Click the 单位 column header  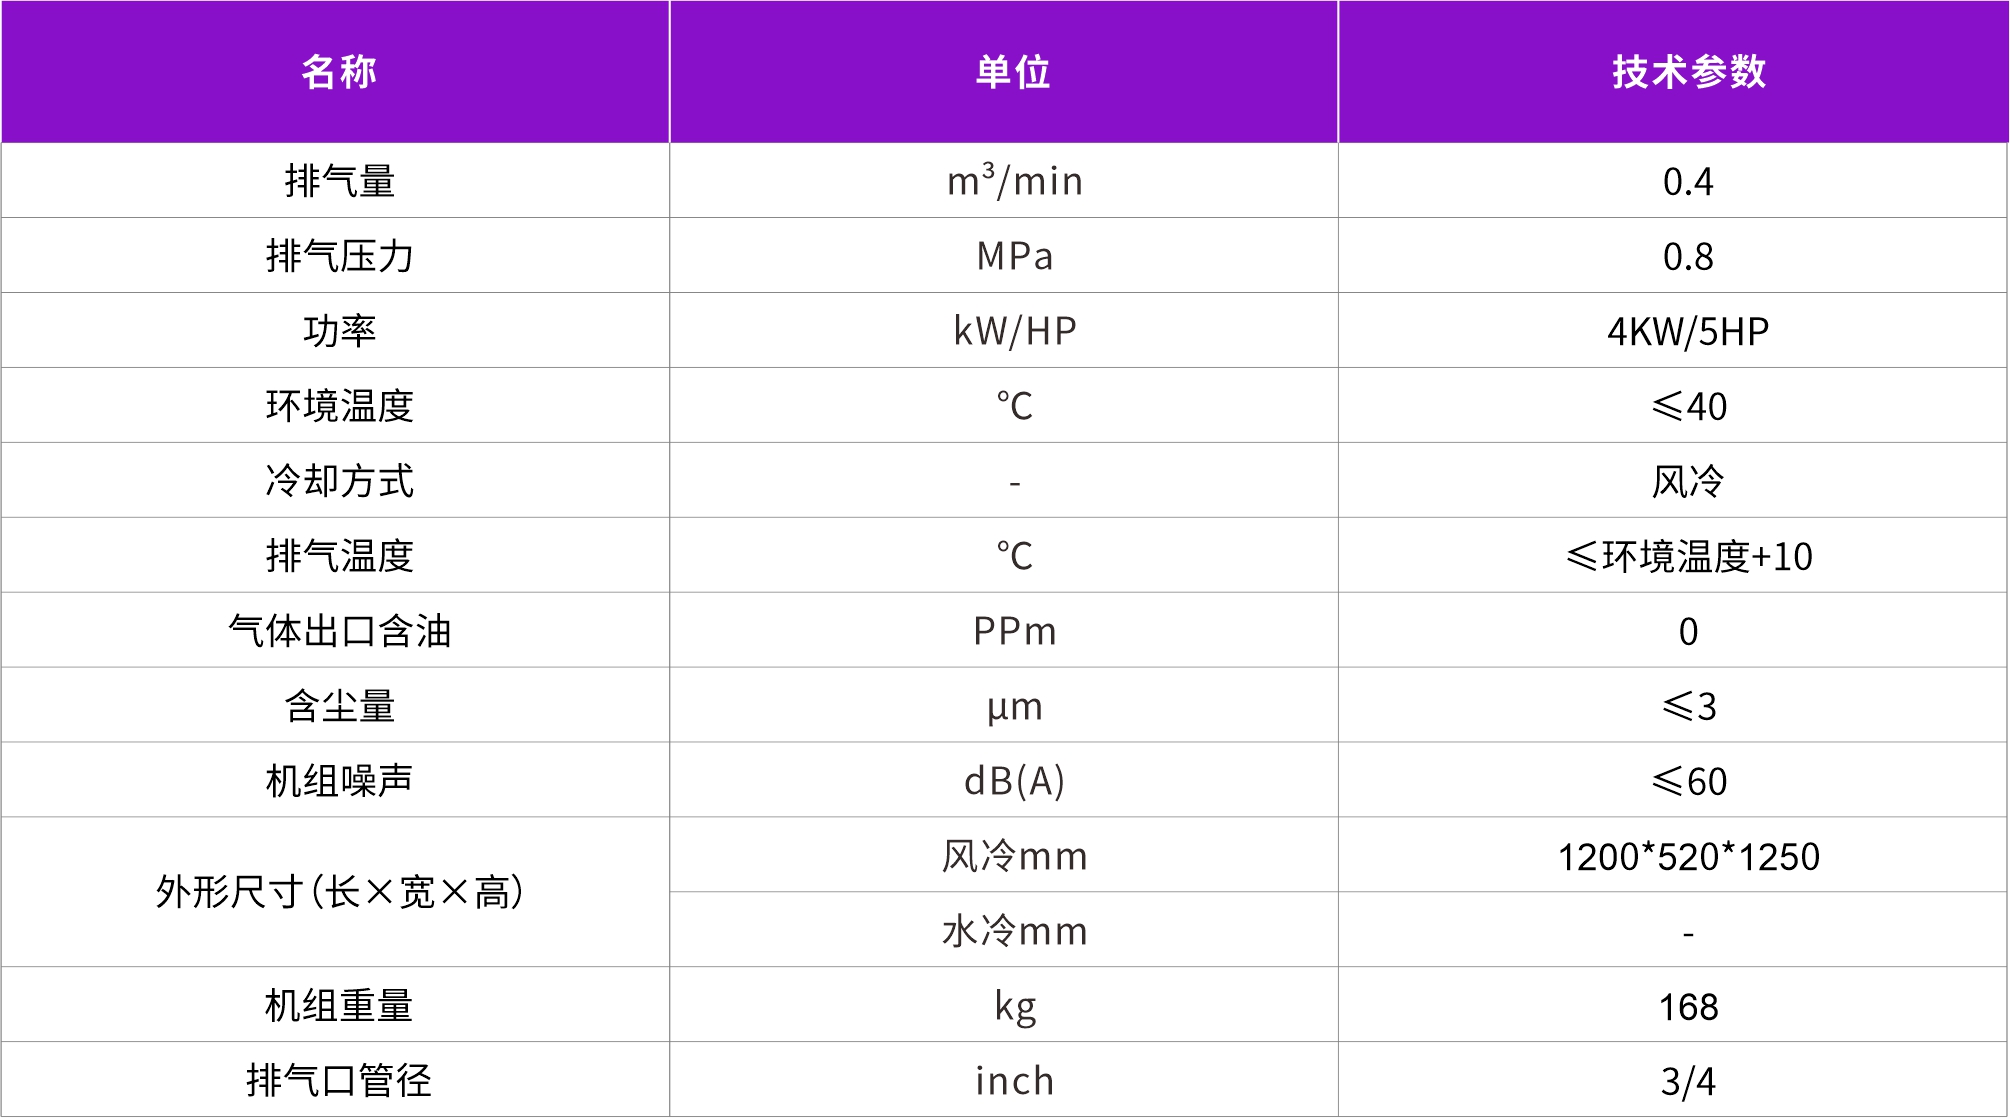[x=1013, y=72]
